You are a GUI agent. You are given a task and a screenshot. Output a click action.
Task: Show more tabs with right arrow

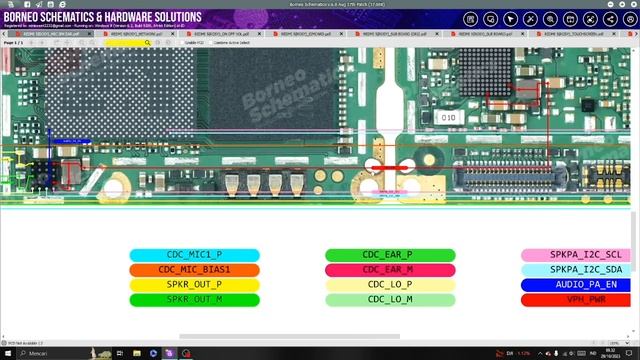coord(636,34)
